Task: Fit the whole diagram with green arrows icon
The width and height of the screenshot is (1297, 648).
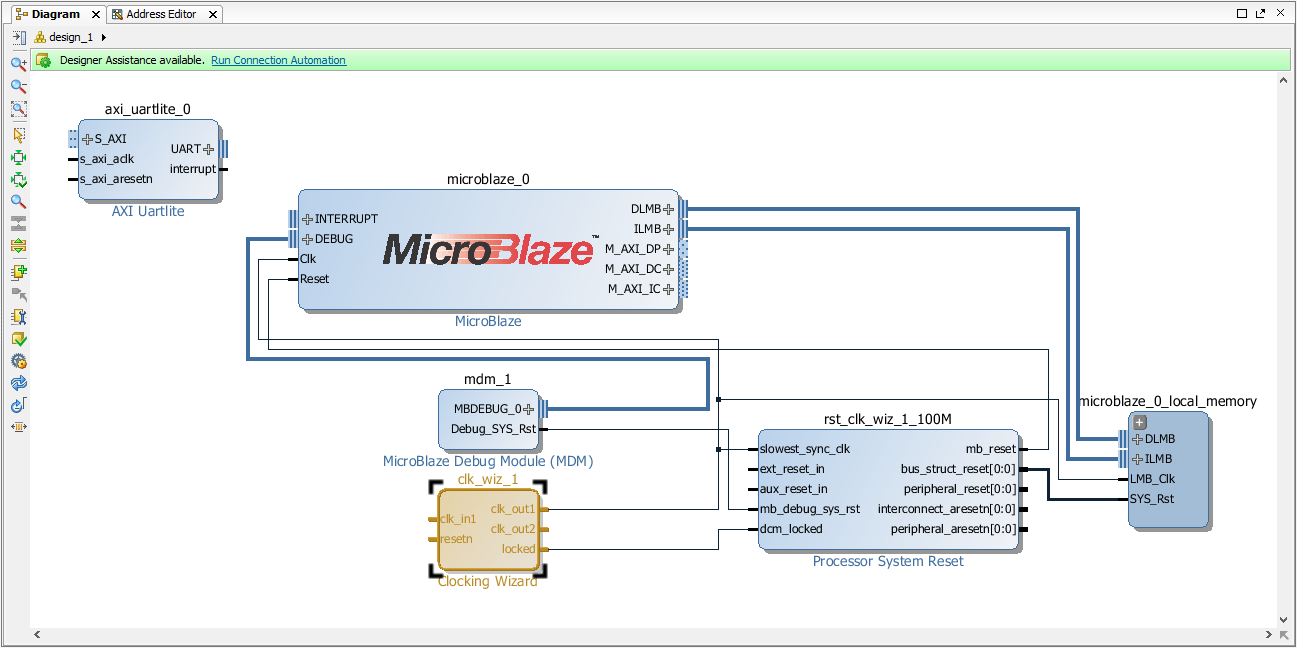Action: 18,158
